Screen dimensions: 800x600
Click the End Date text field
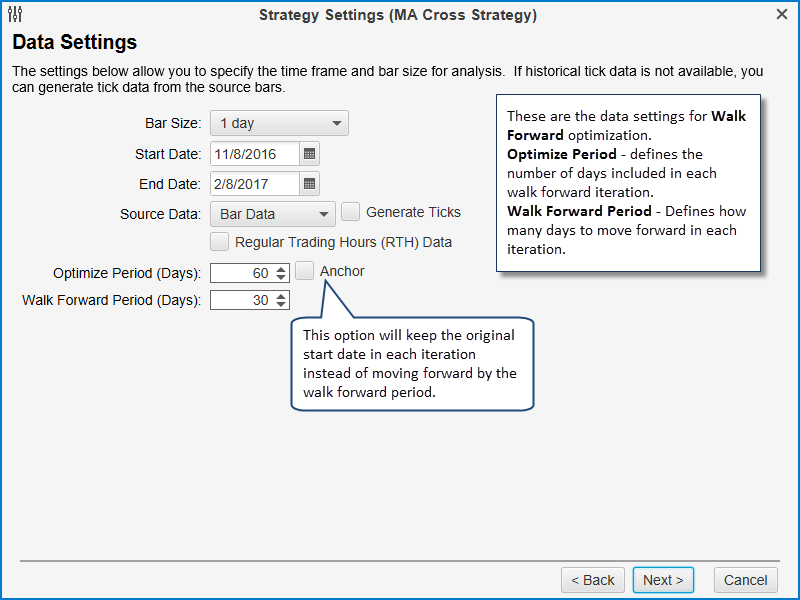point(255,184)
